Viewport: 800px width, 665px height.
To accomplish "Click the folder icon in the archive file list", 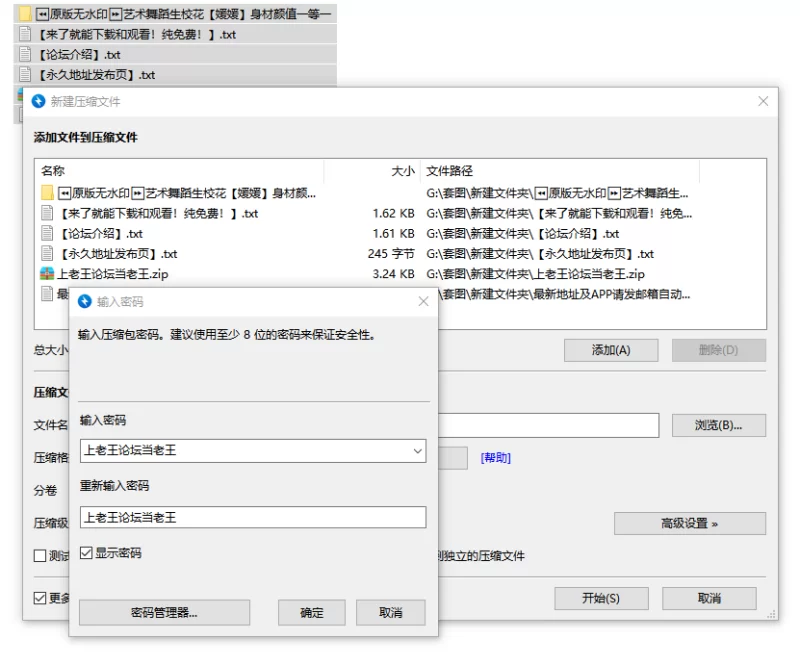I will coord(47,193).
